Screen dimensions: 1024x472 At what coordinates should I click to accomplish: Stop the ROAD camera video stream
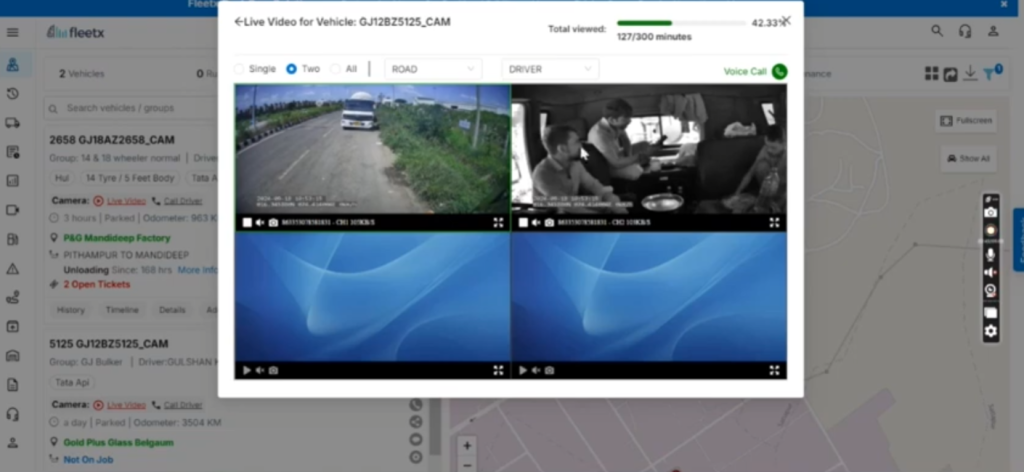pos(247,223)
